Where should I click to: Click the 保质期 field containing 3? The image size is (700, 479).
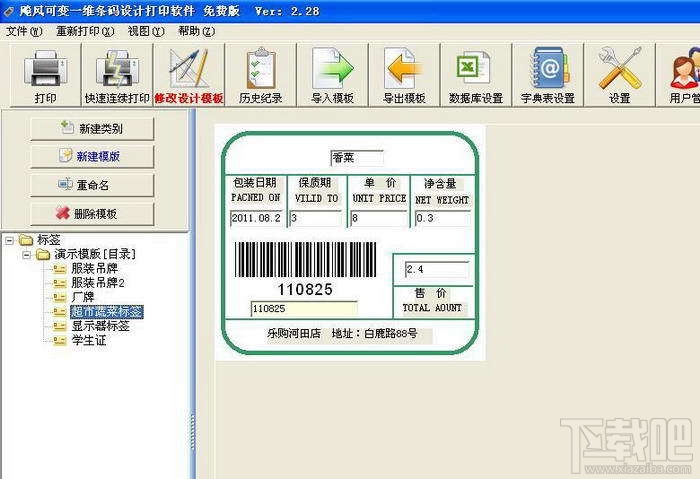(316, 218)
